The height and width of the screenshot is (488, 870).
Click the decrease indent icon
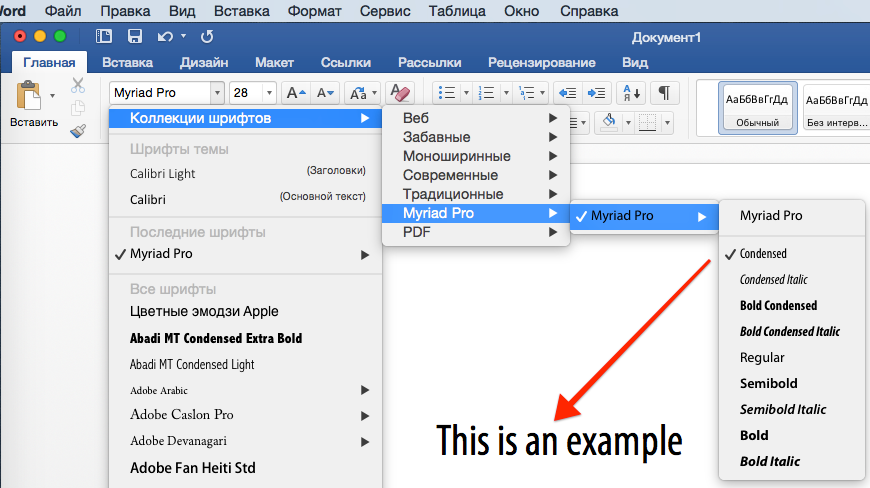tap(567, 93)
